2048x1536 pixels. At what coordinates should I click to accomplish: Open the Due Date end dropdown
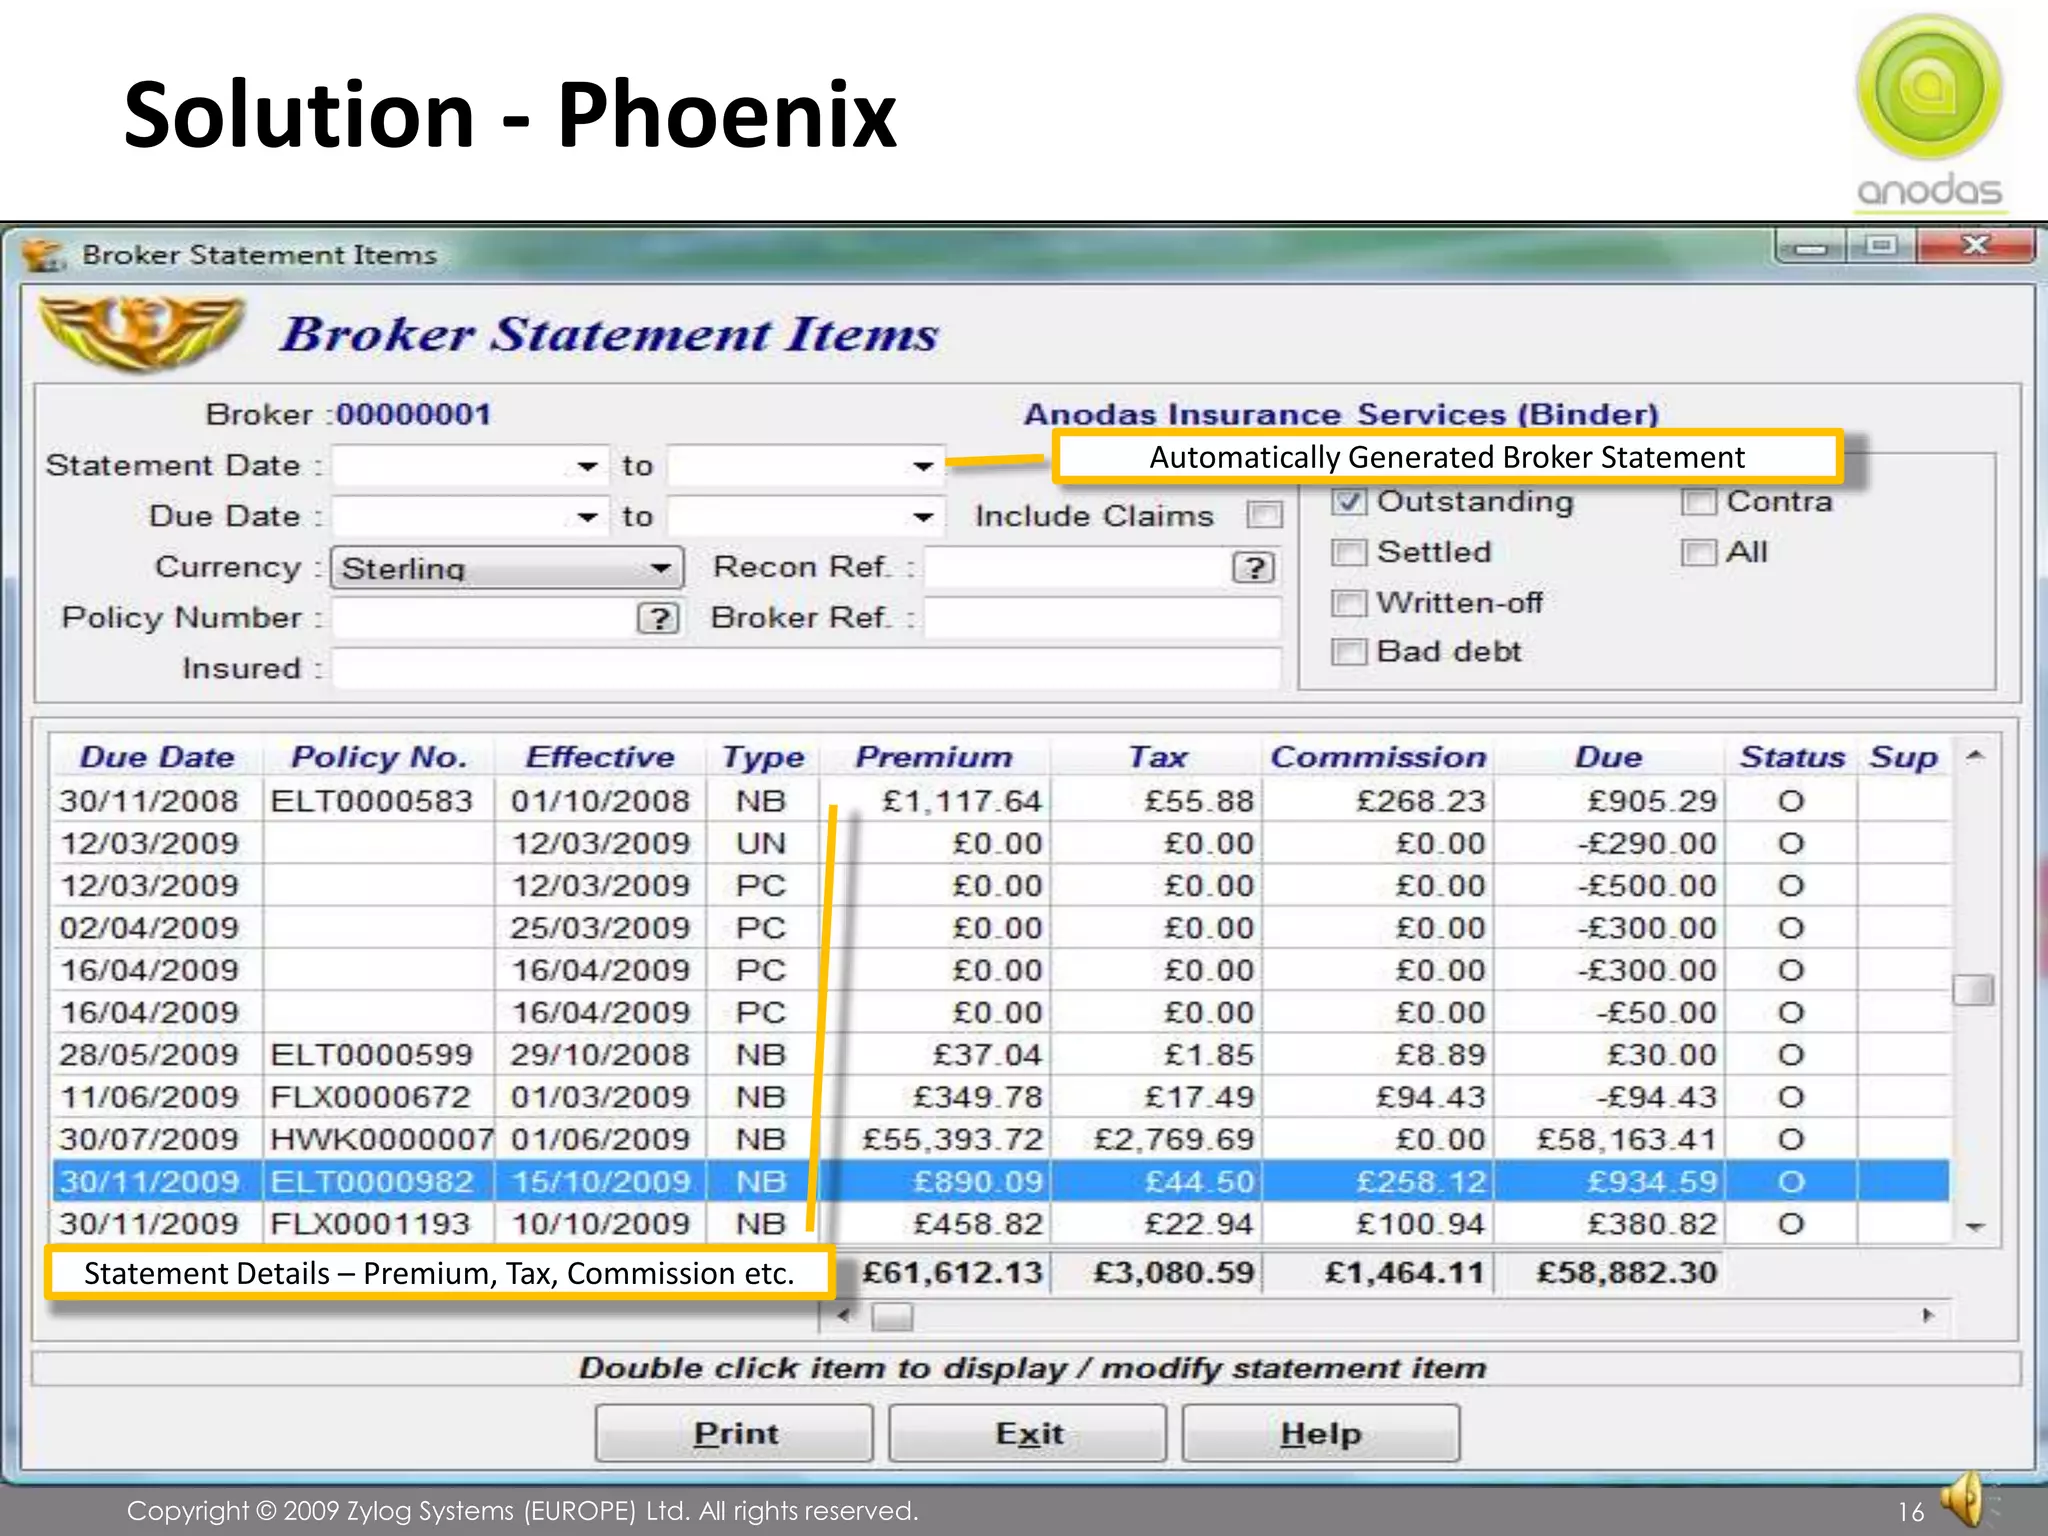click(x=923, y=517)
